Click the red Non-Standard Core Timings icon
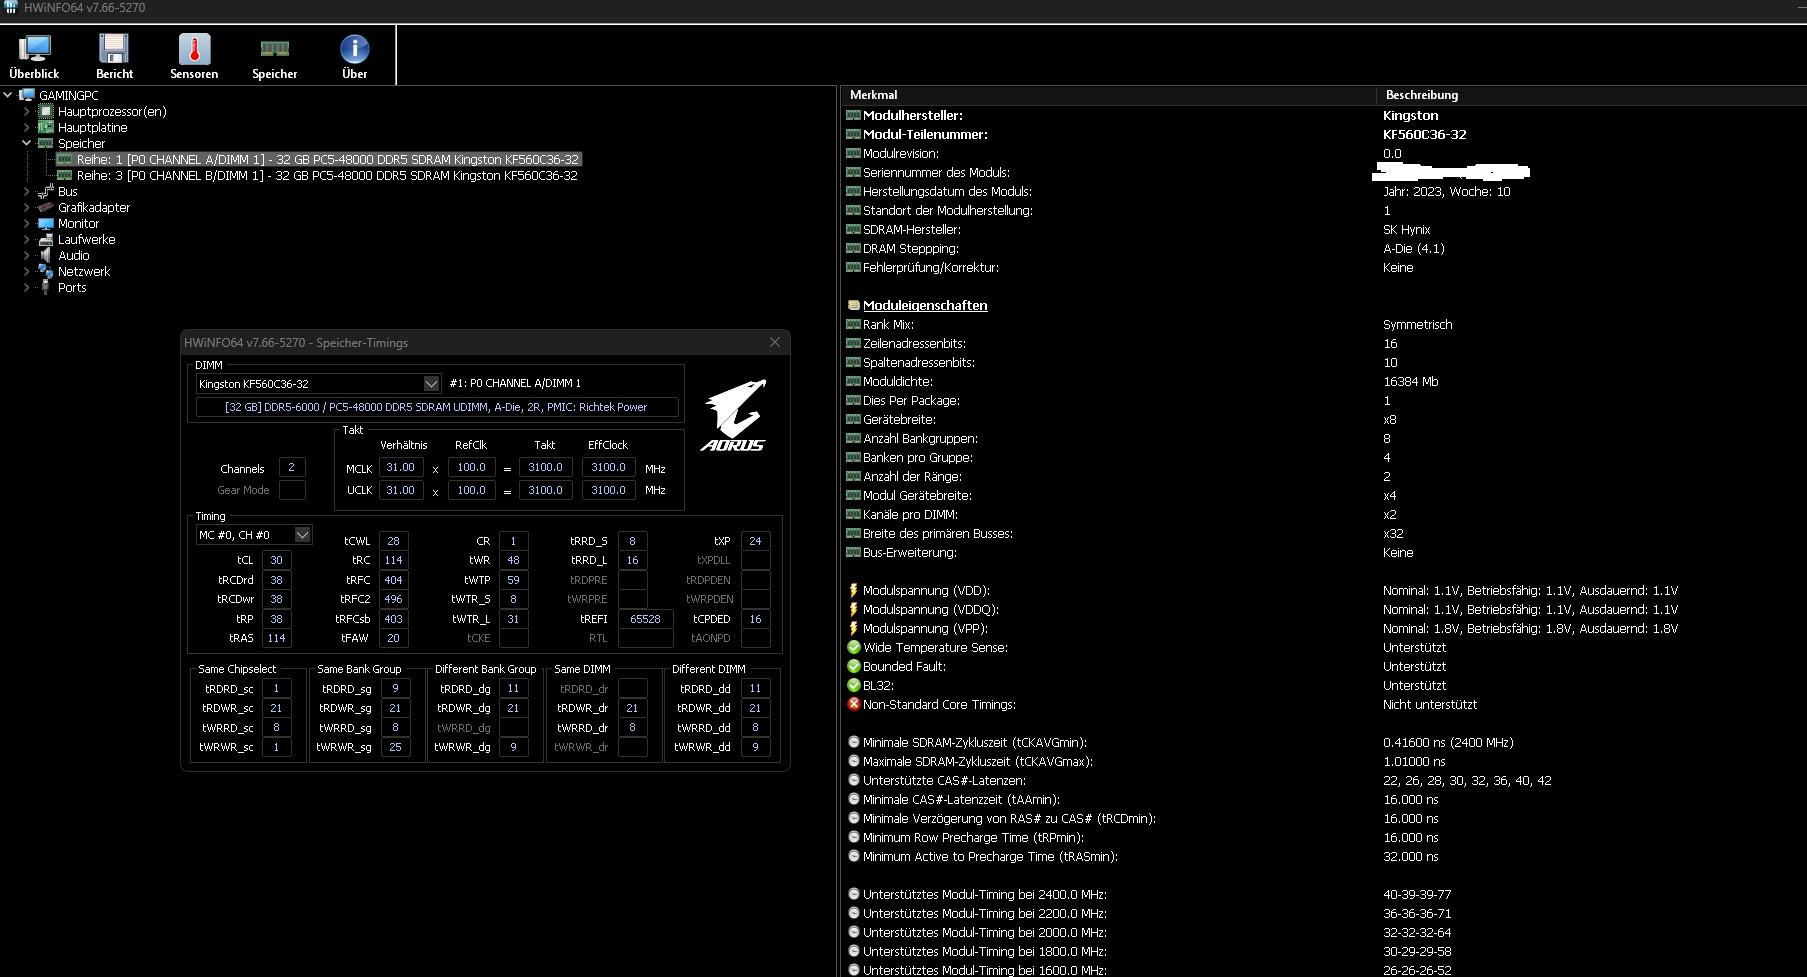The height and width of the screenshot is (977, 1807). pyautogui.click(x=853, y=704)
